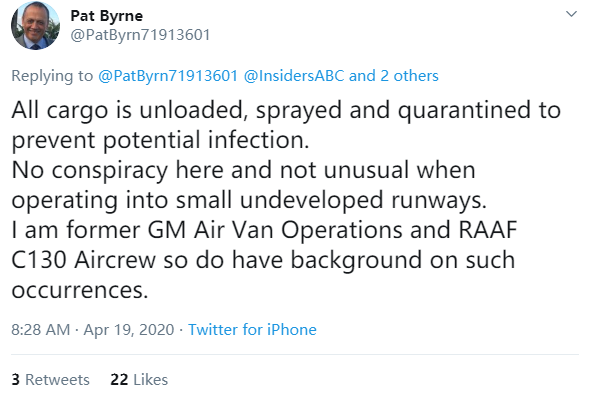Click the 8:28 AM timestamp

[41, 330]
